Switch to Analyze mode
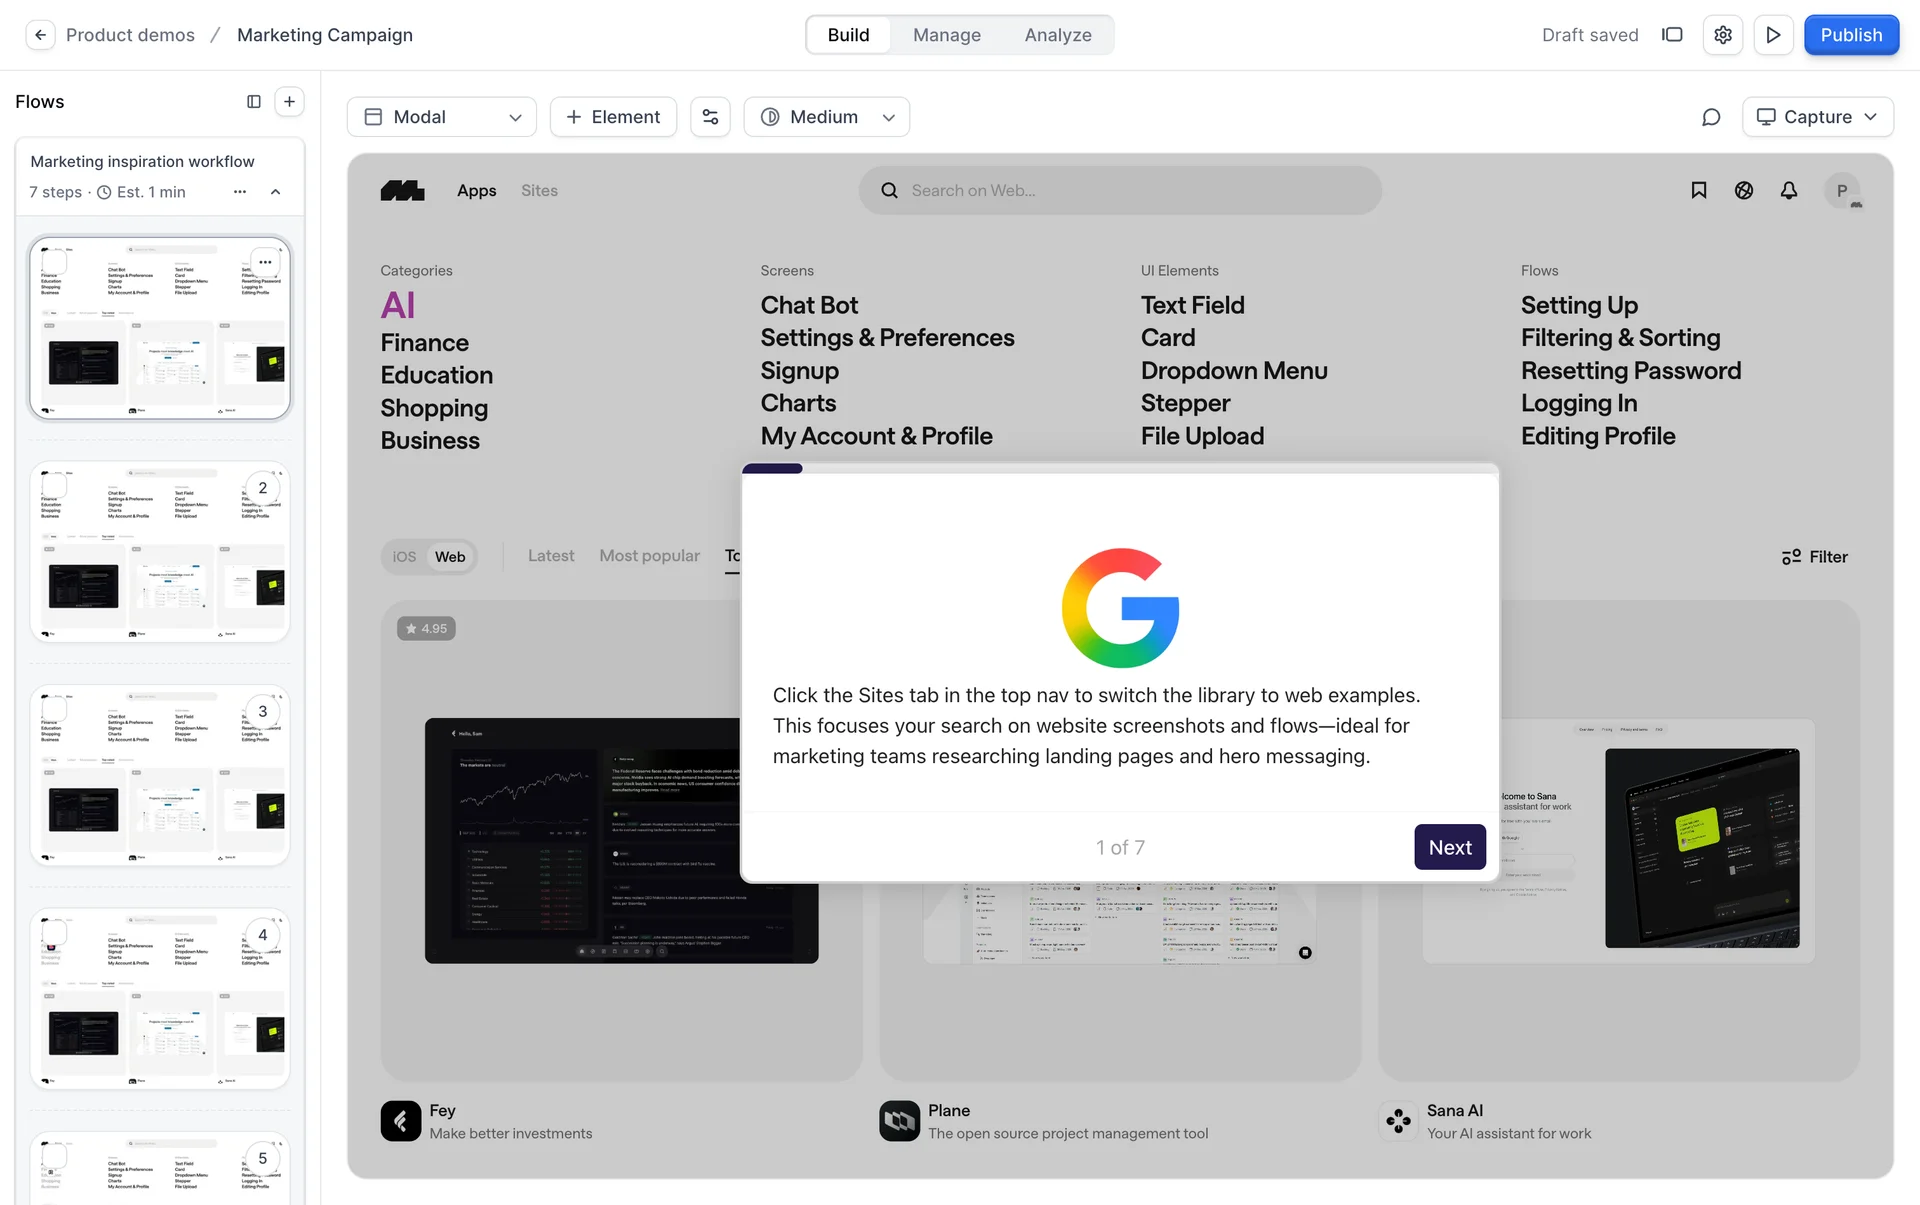1920x1205 pixels. pyautogui.click(x=1057, y=35)
